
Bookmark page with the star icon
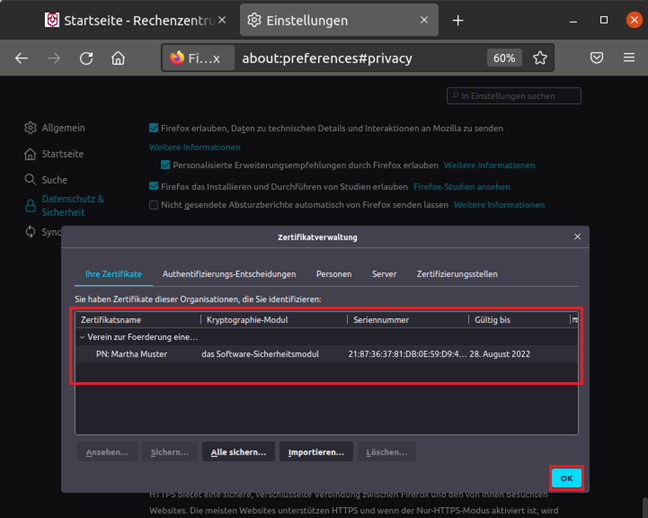point(540,58)
